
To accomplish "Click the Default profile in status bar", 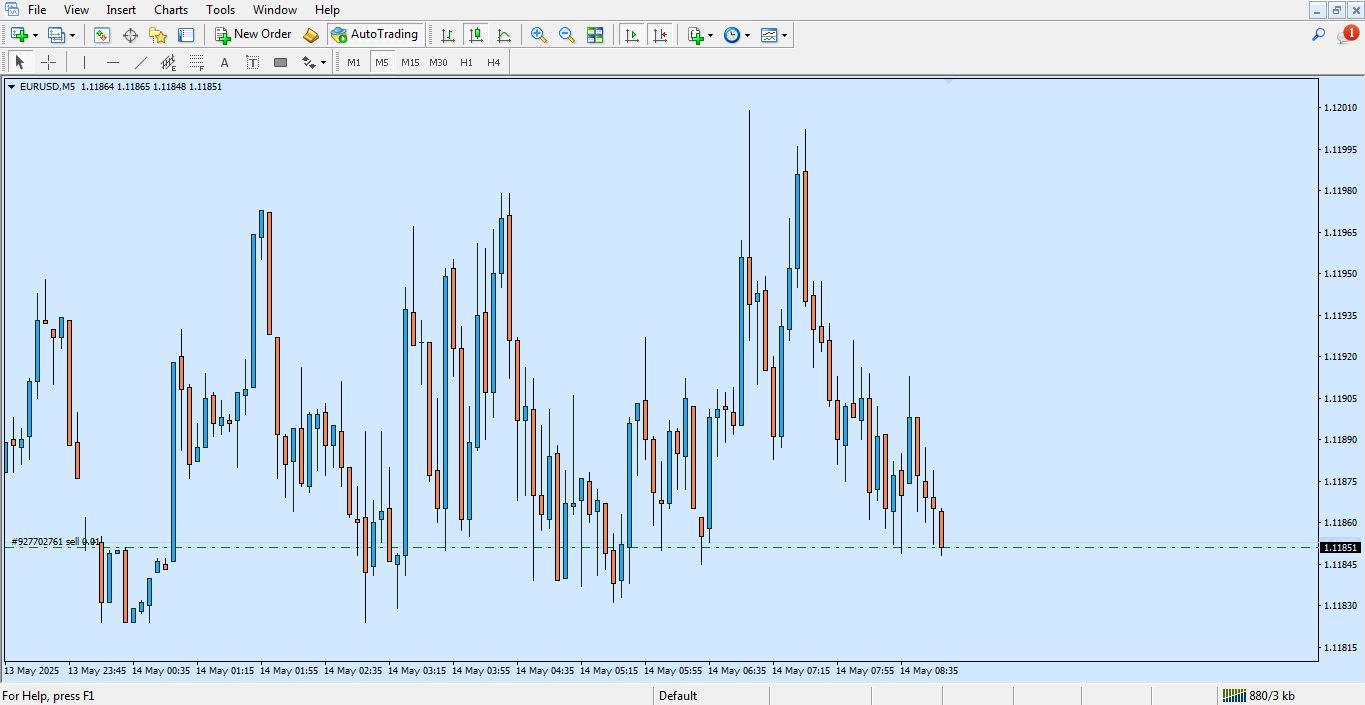I will (x=678, y=696).
